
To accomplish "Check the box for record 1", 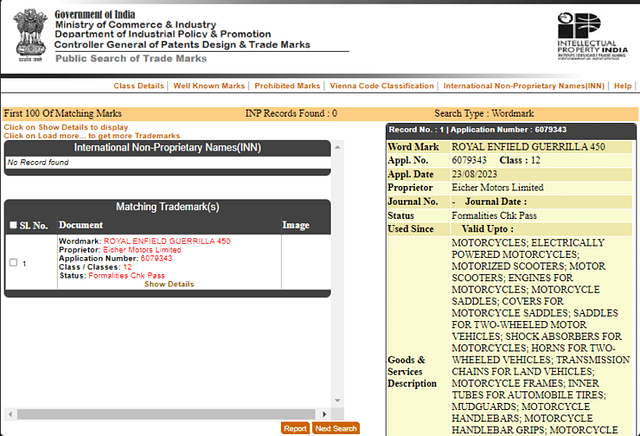I will (x=13, y=262).
